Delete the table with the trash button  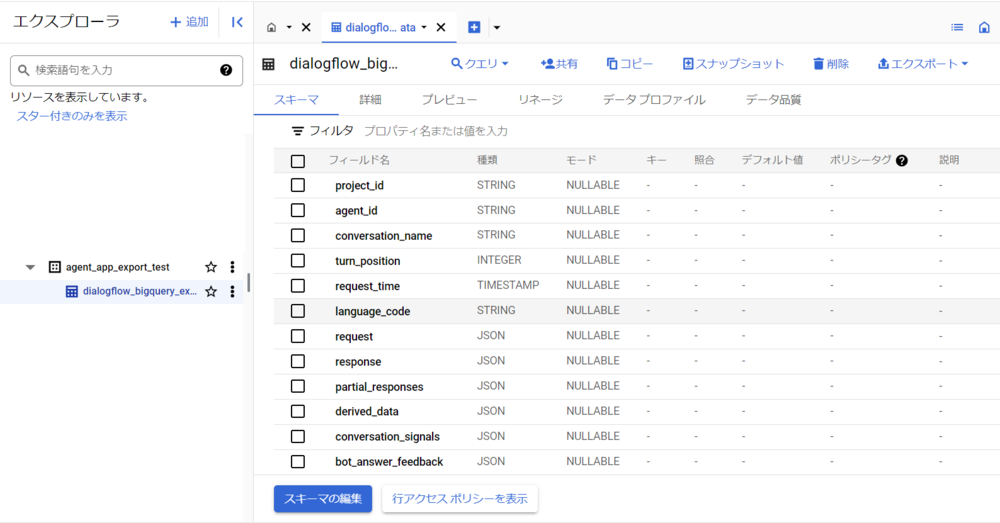tap(830, 64)
